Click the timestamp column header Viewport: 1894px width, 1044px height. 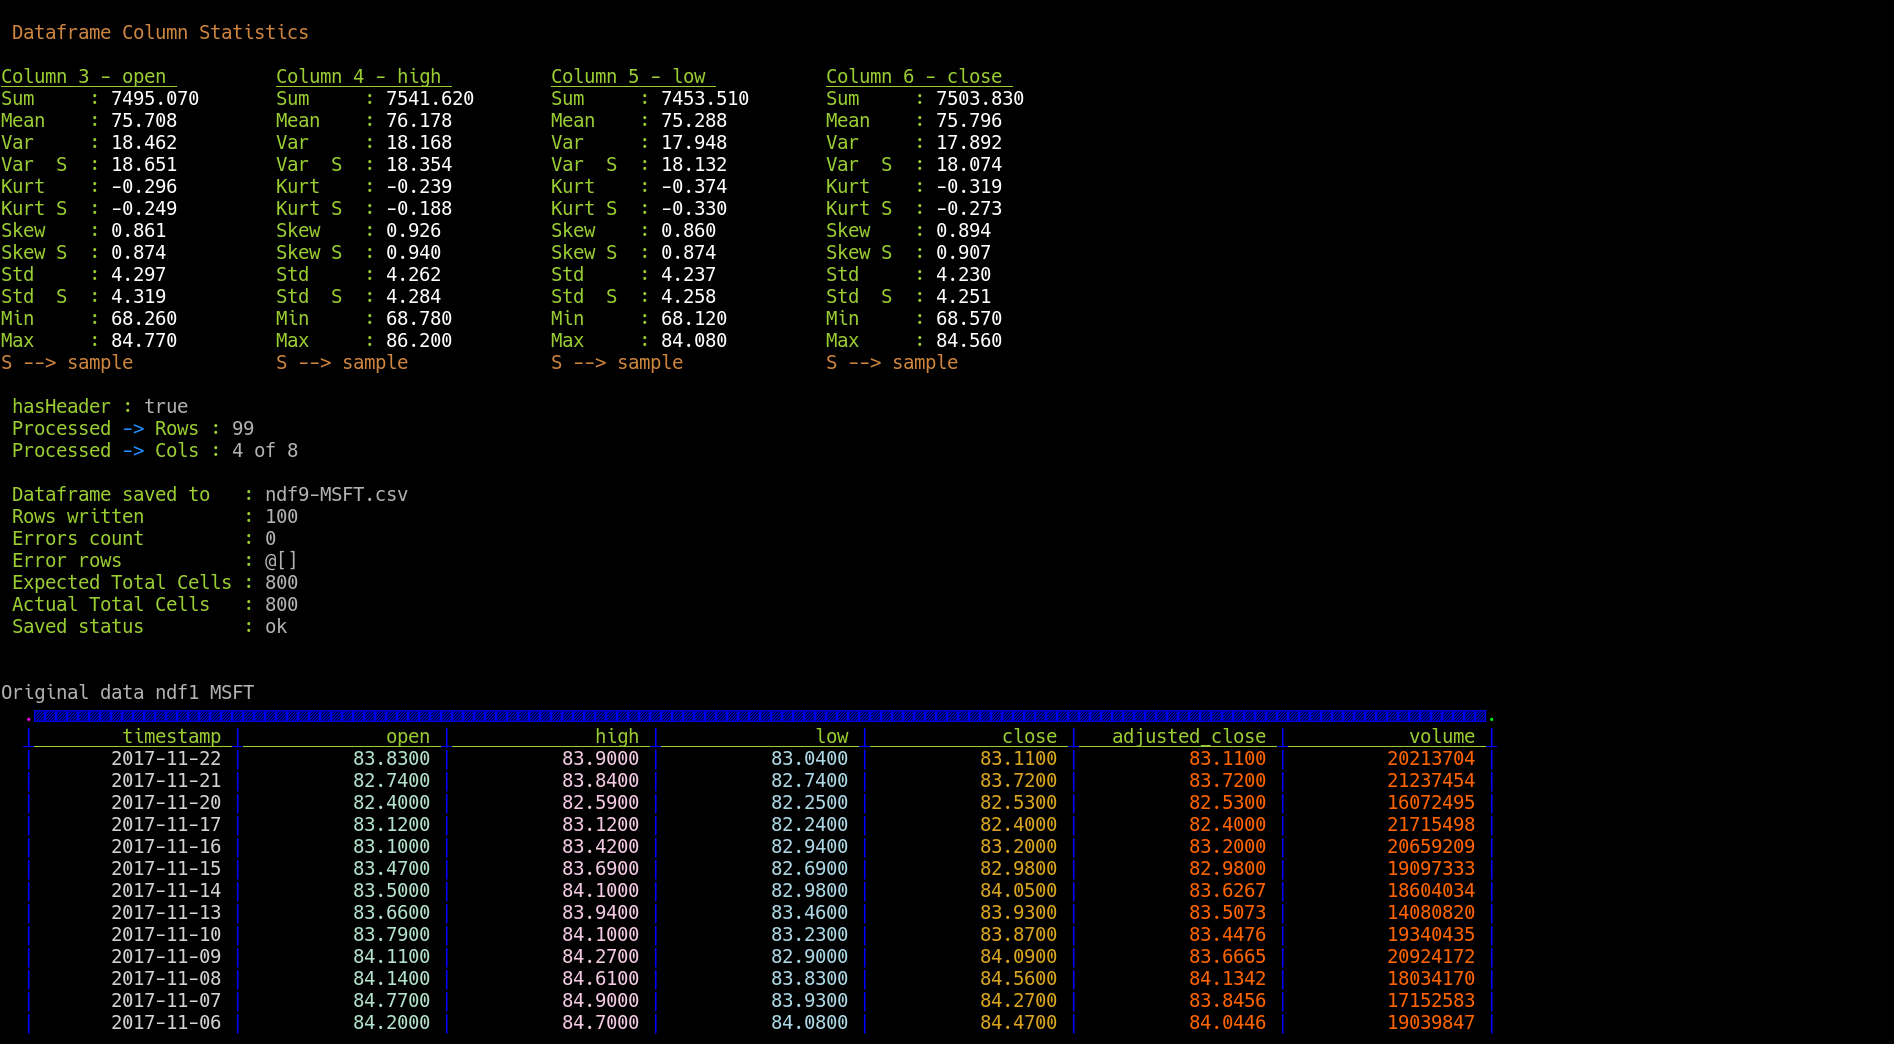[172, 736]
